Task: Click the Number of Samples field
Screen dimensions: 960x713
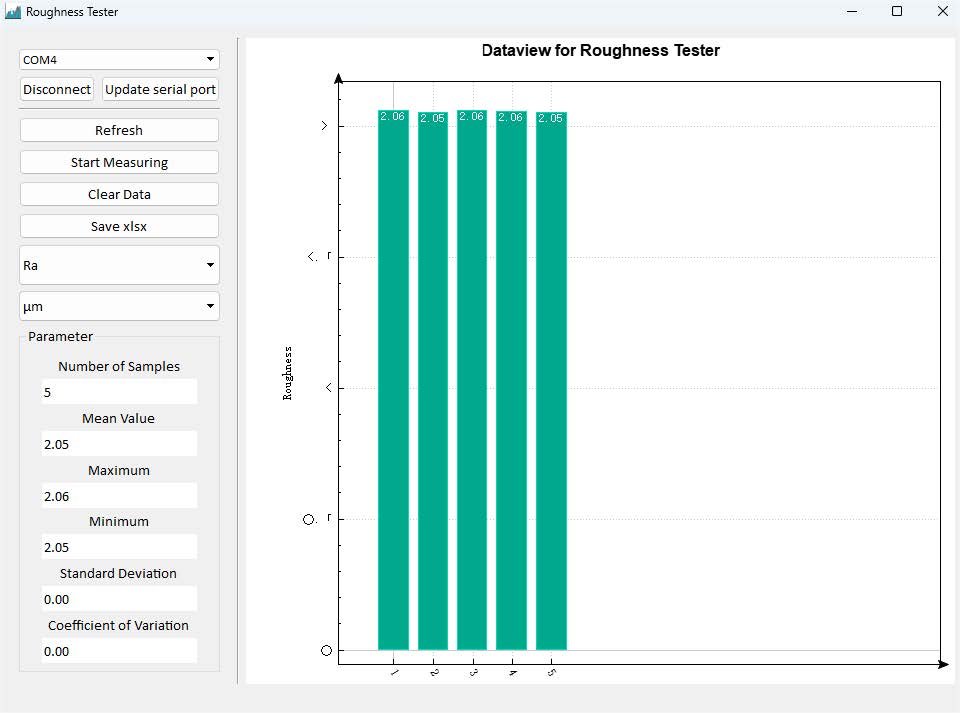Action: (119, 392)
